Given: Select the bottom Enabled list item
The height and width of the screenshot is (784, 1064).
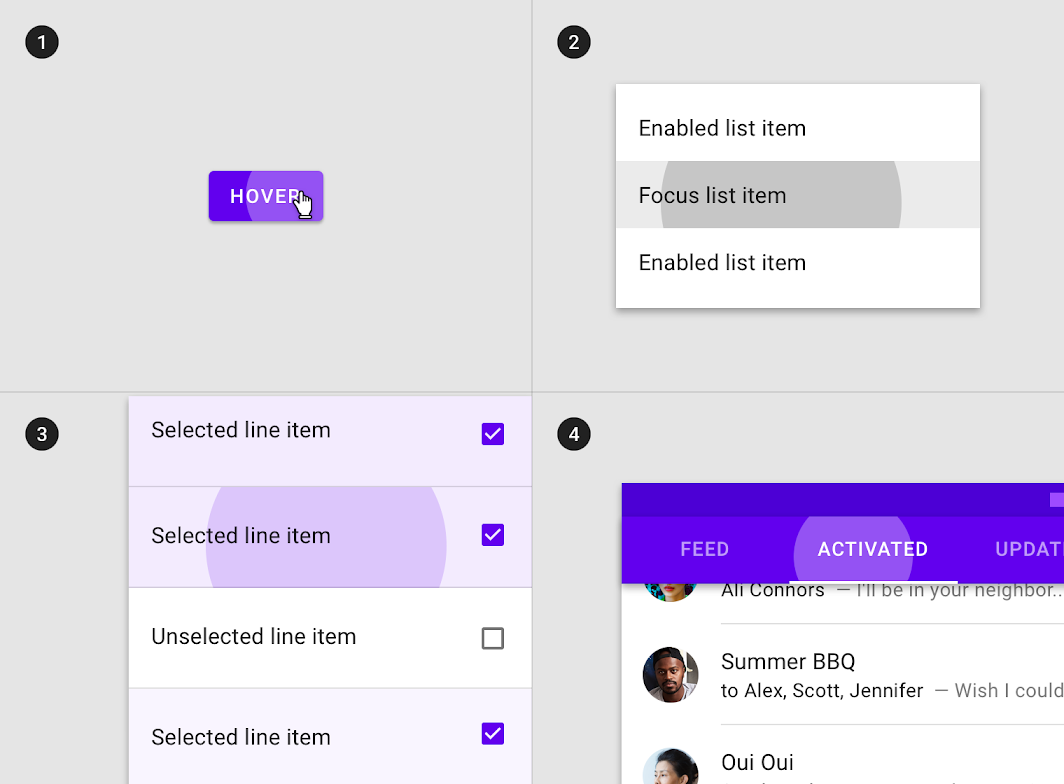Looking at the screenshot, I should click(x=797, y=262).
